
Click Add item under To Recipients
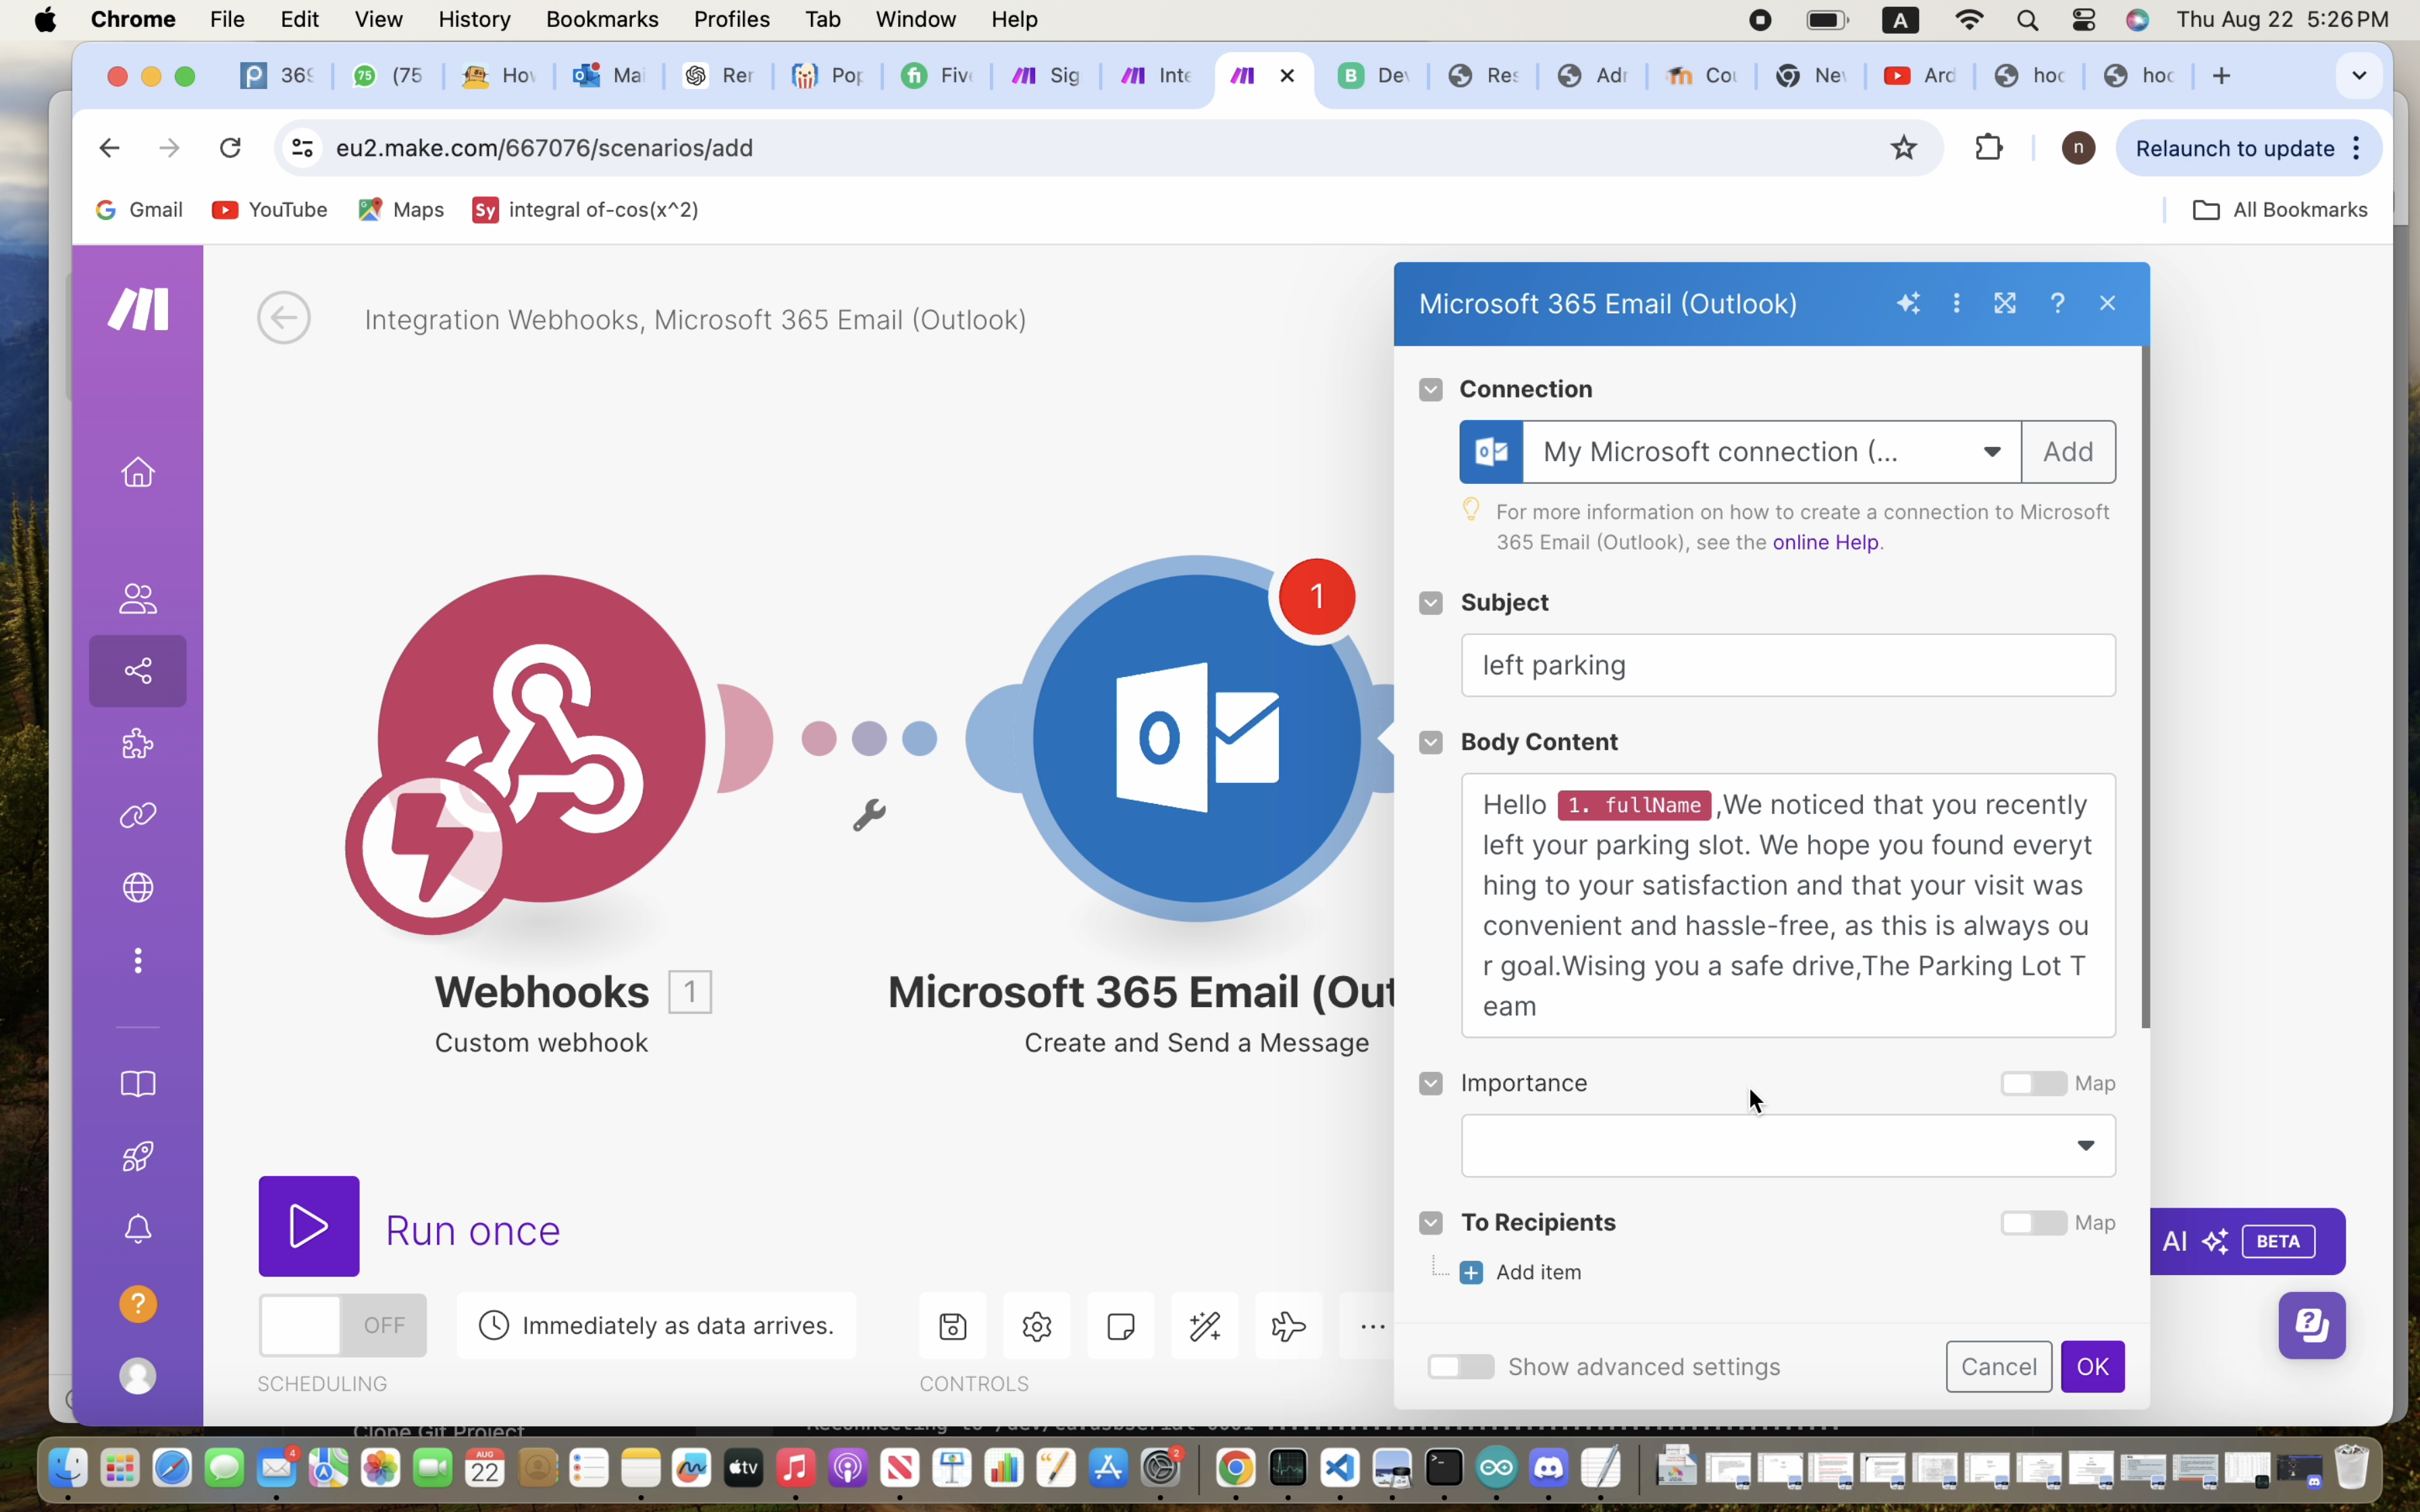click(x=1521, y=1272)
